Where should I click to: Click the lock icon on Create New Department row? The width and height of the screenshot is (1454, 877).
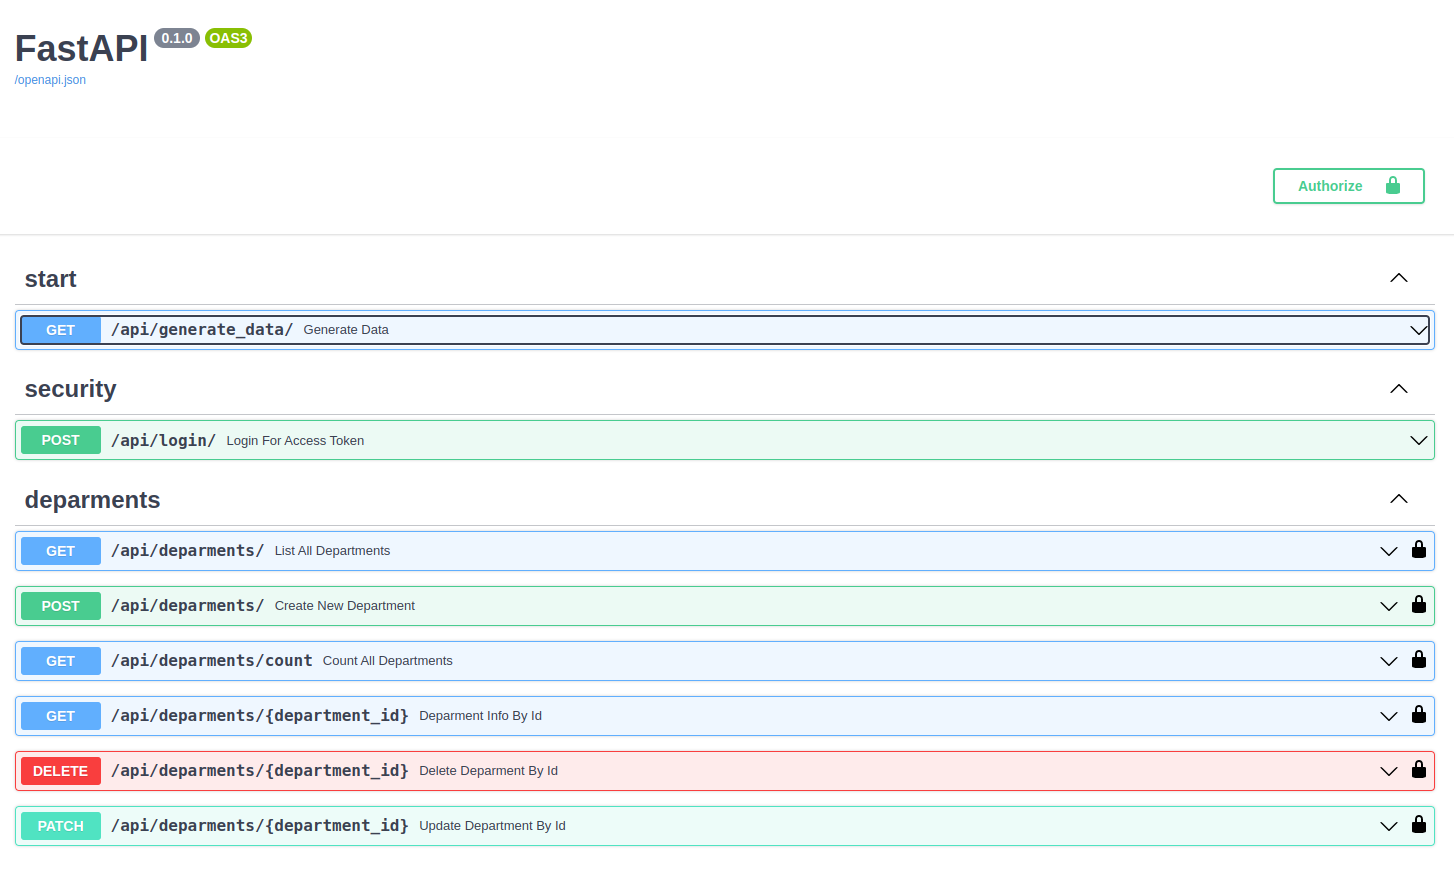pos(1418,604)
